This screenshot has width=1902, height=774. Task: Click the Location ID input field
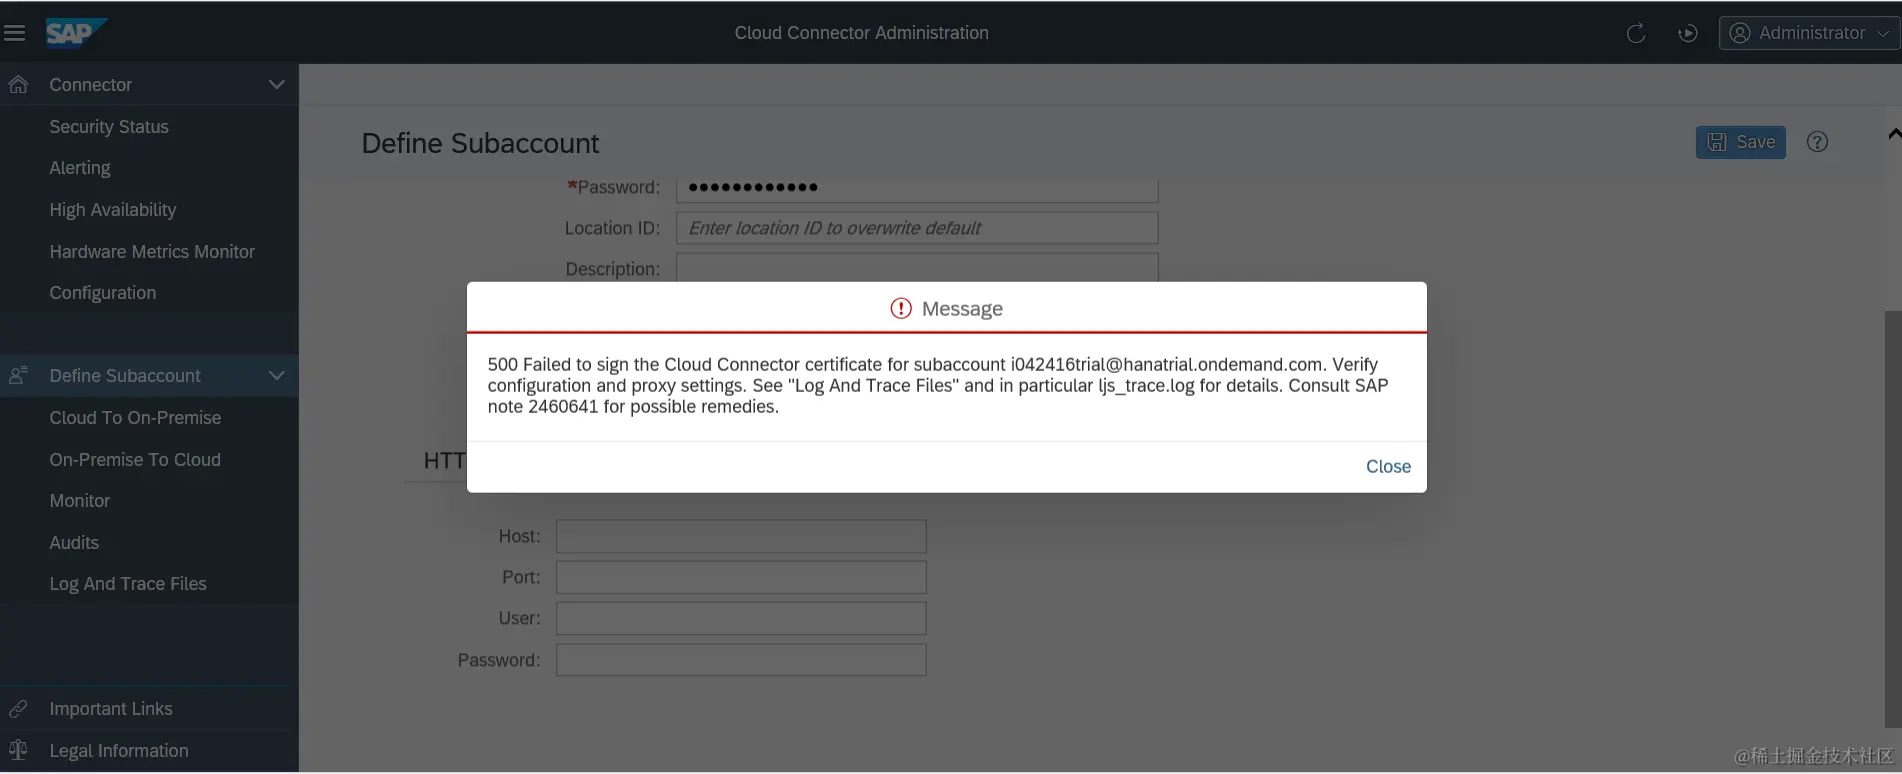(917, 228)
